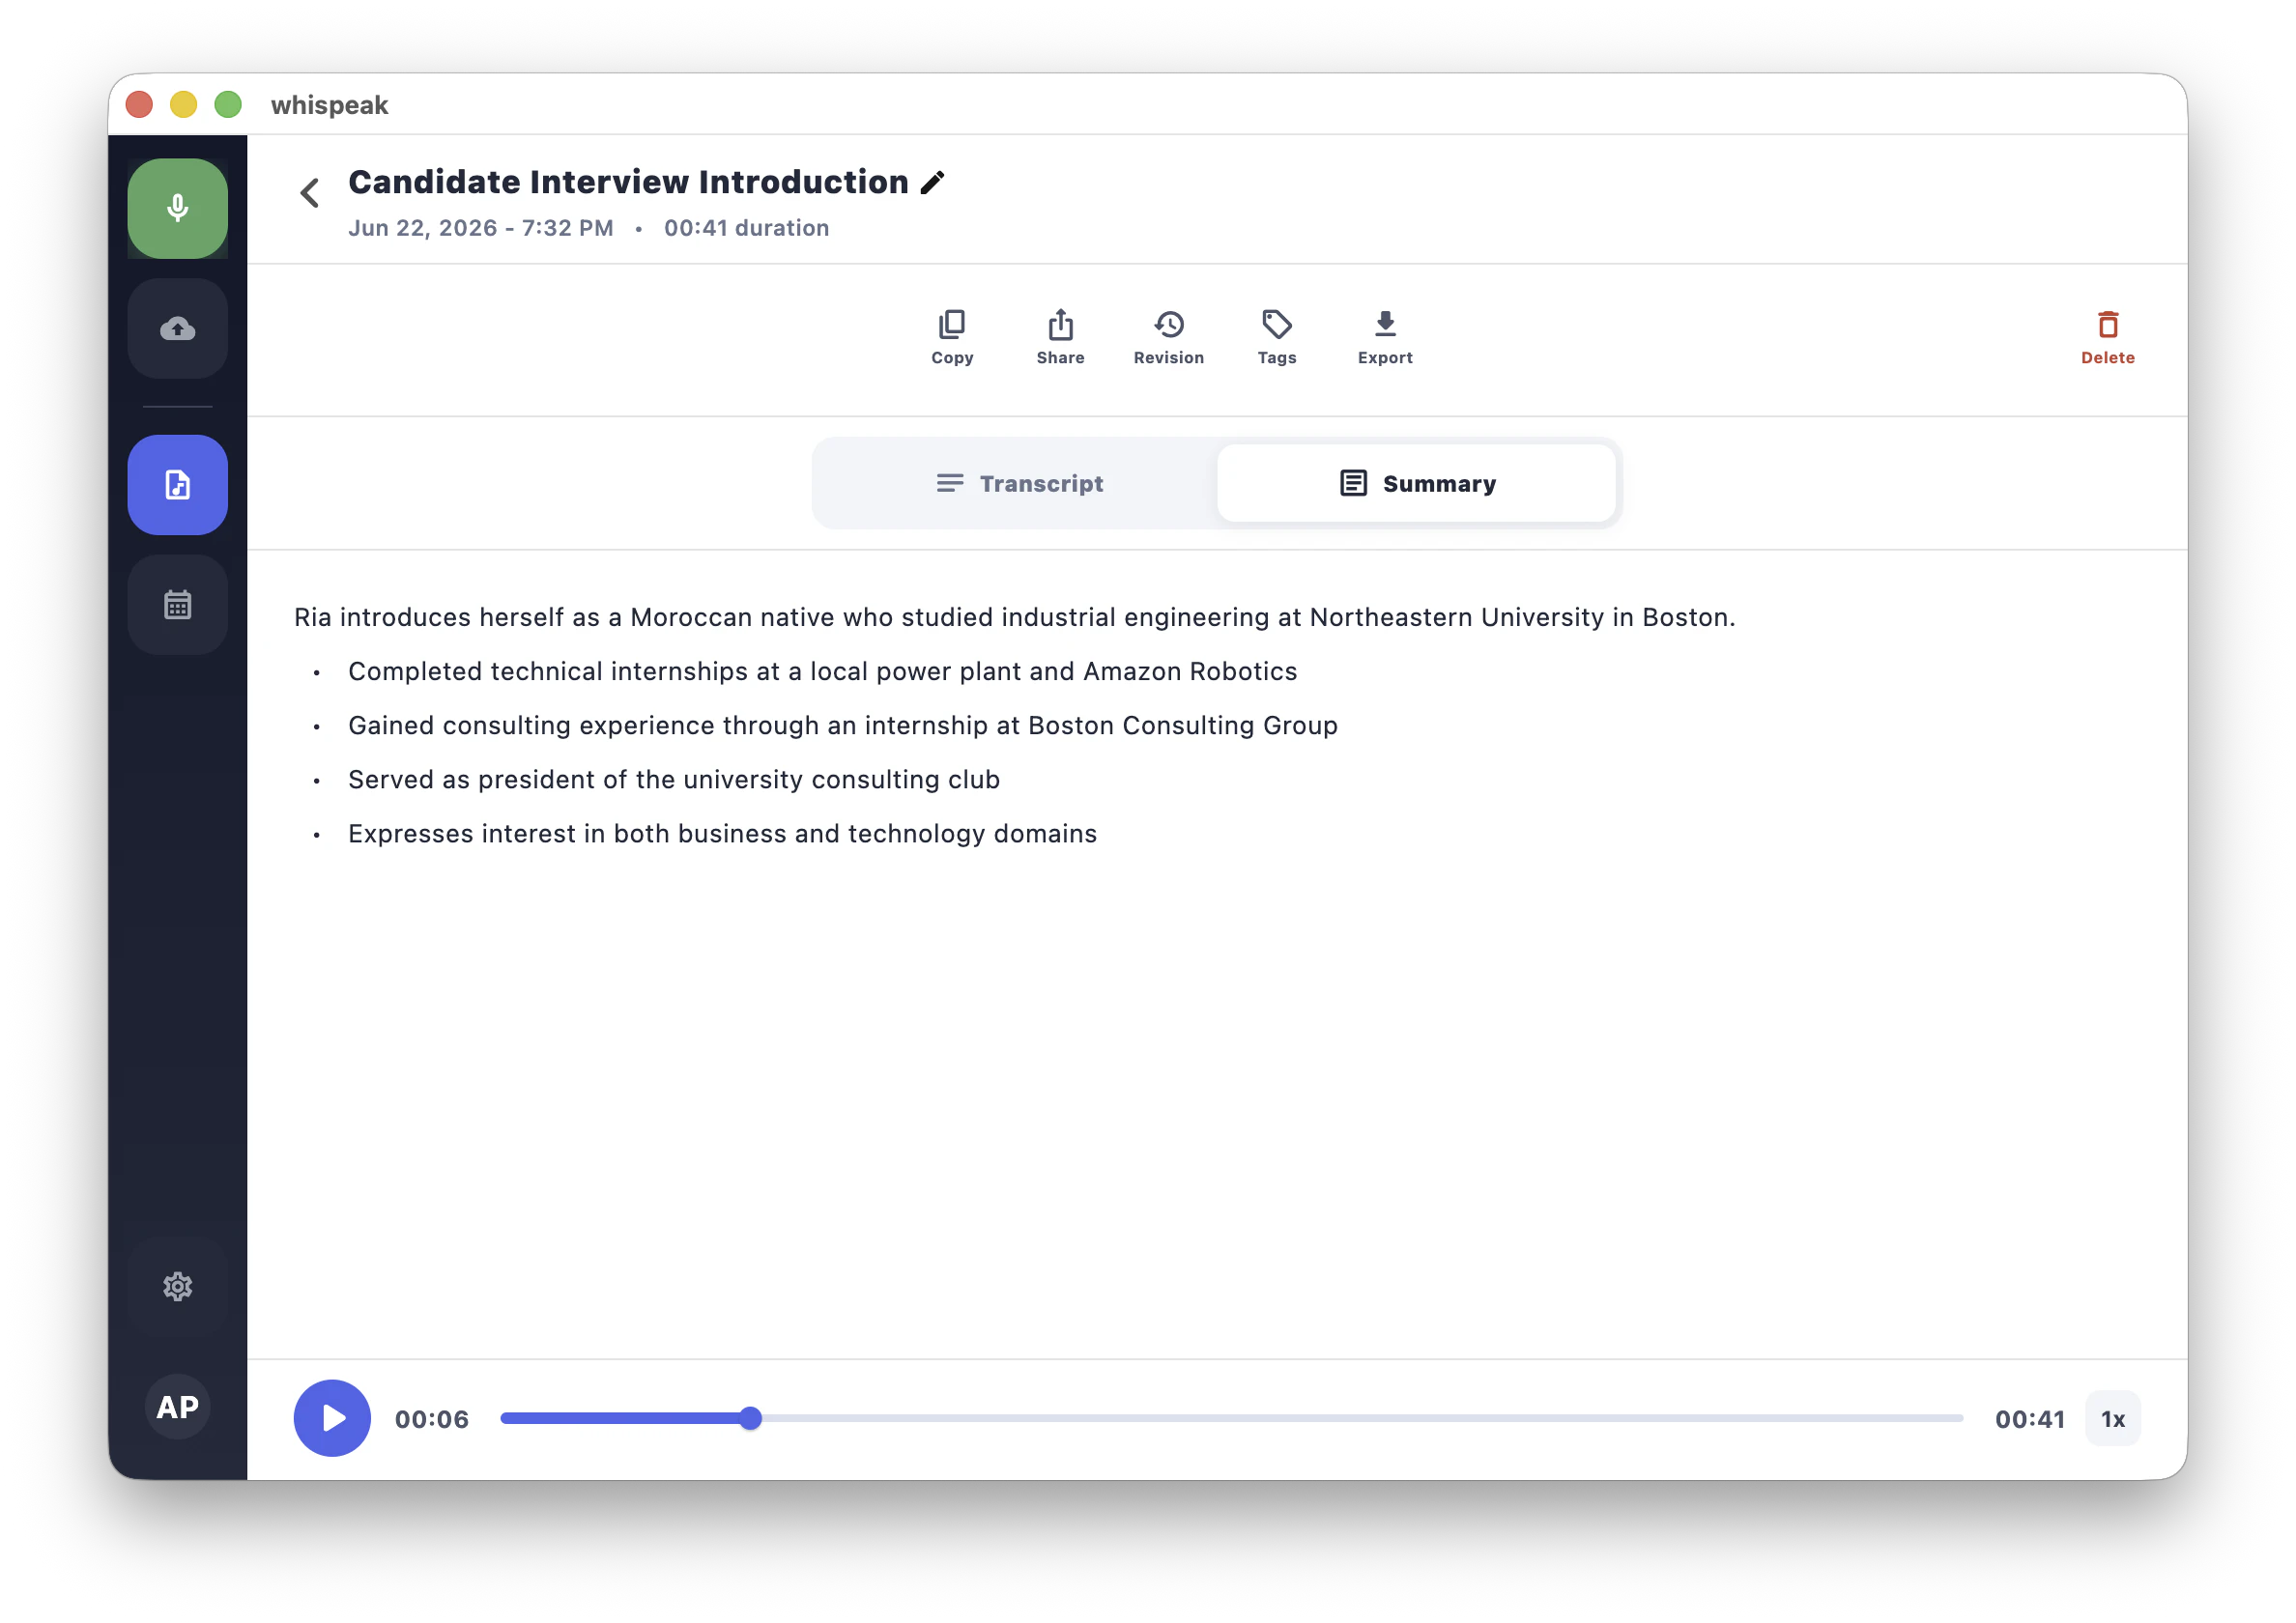Click the university consulting club bullet
The image size is (2296, 1623).
pos(674,779)
